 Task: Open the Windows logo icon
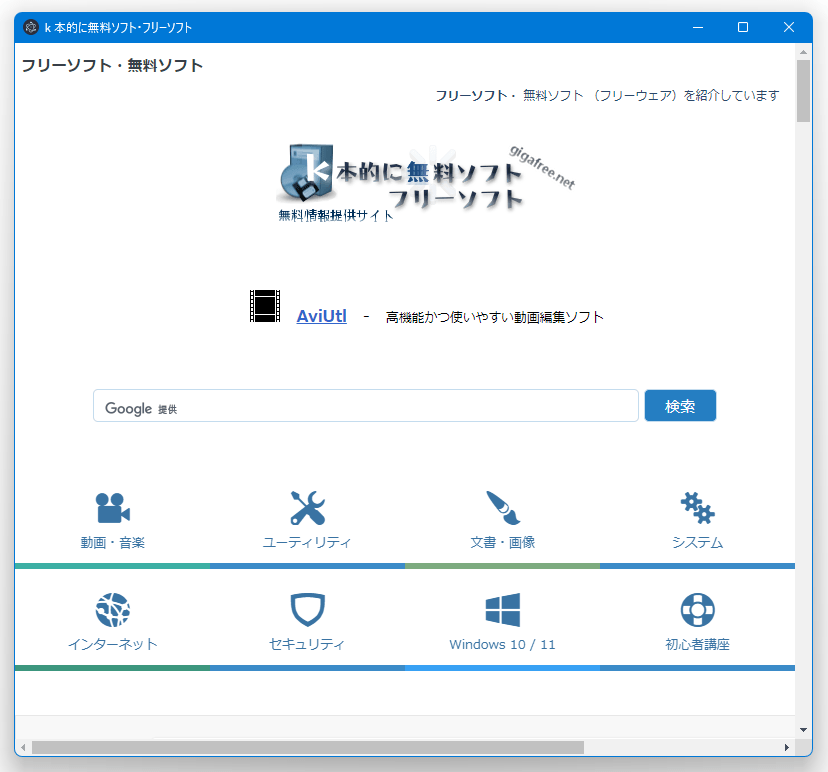(503, 609)
